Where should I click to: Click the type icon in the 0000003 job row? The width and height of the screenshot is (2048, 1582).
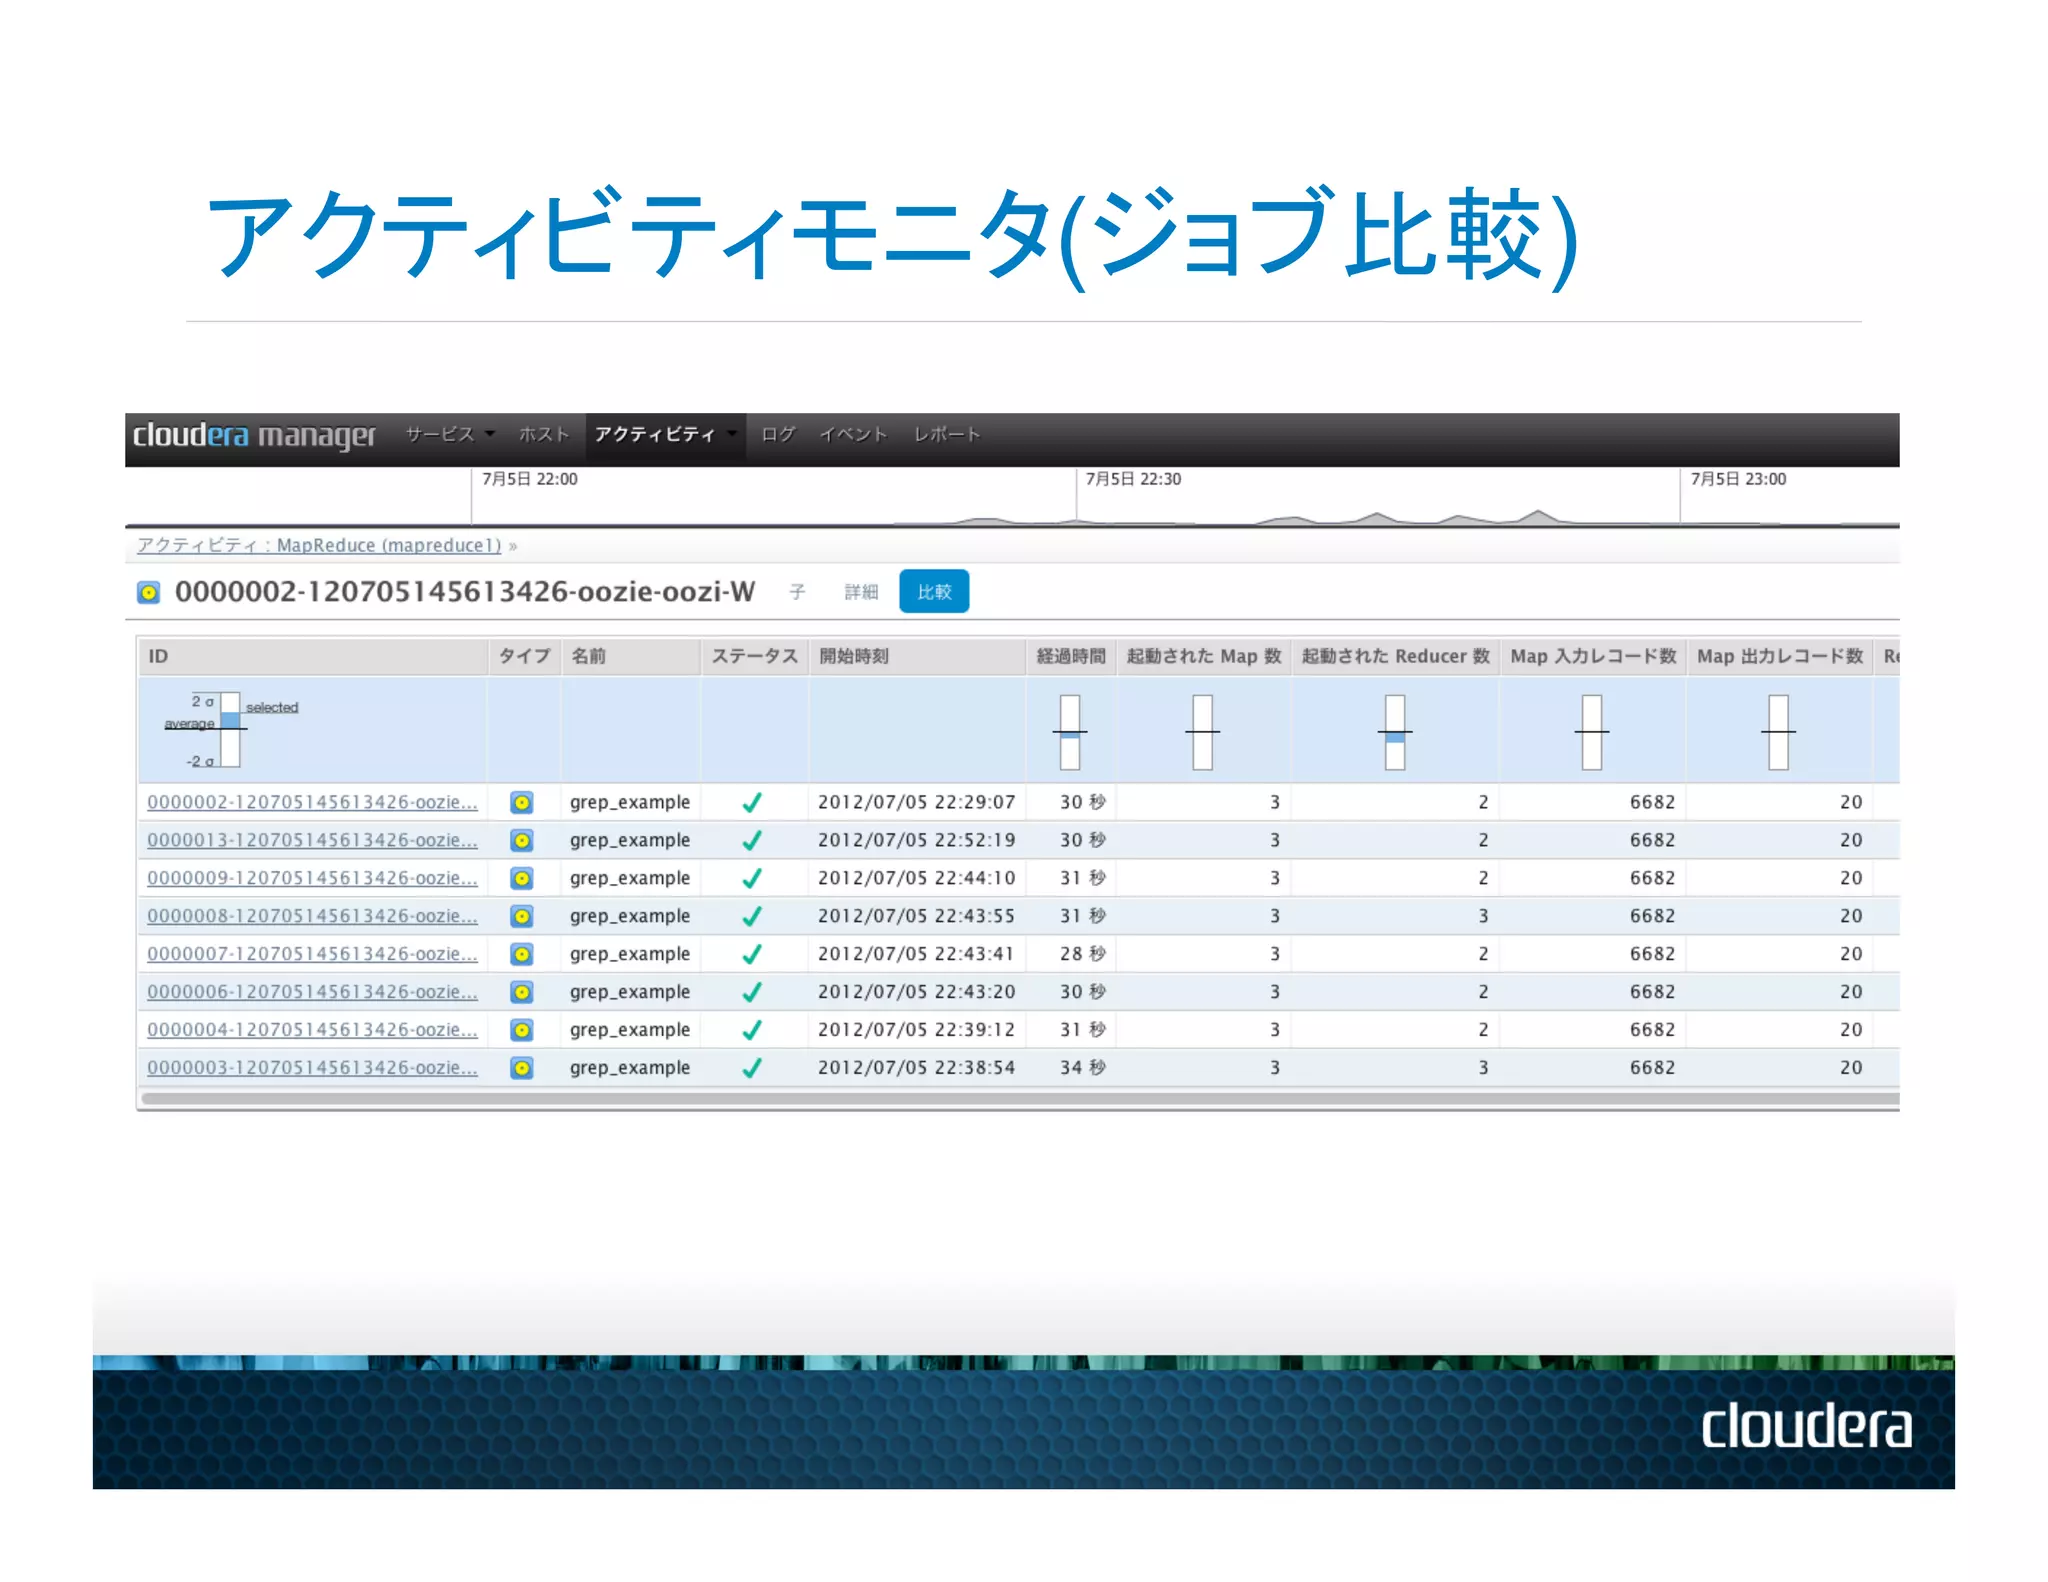click(521, 1069)
